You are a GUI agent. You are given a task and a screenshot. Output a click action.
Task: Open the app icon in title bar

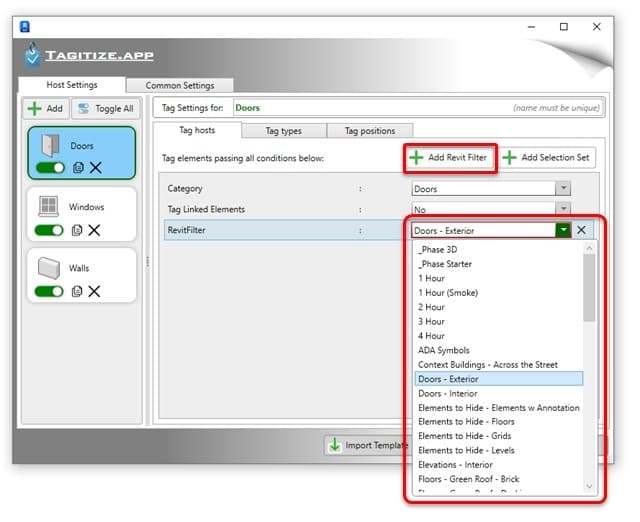coord(25,27)
